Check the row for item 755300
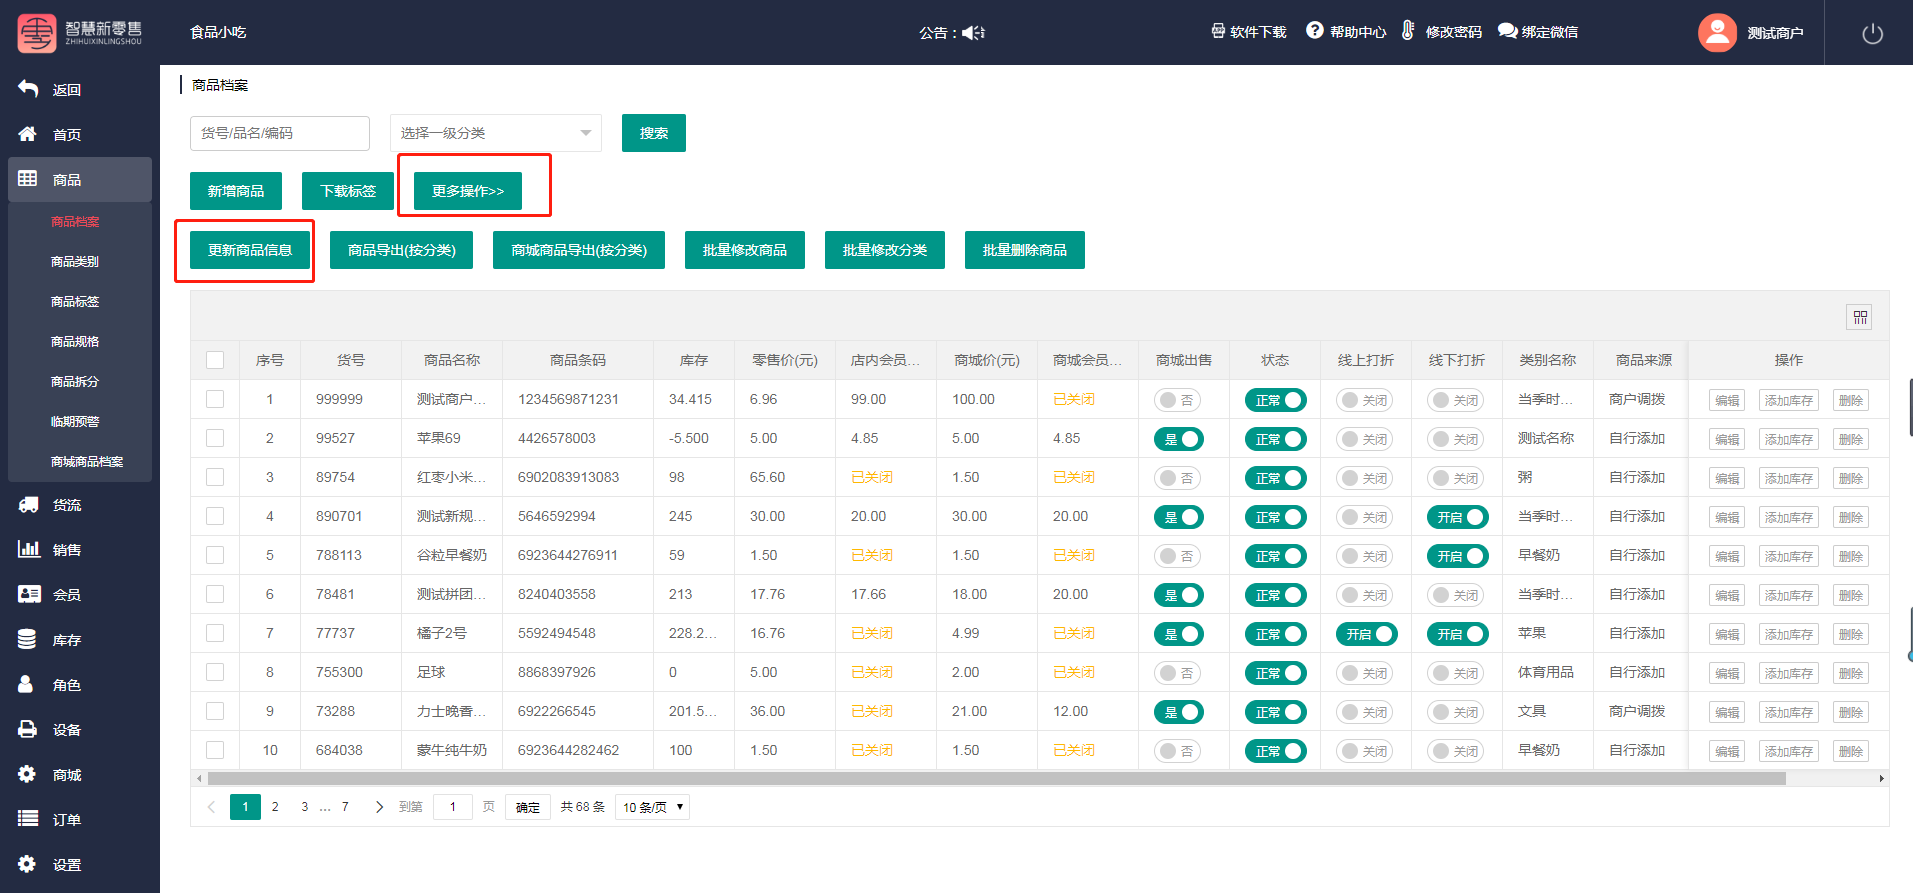 tap(215, 672)
